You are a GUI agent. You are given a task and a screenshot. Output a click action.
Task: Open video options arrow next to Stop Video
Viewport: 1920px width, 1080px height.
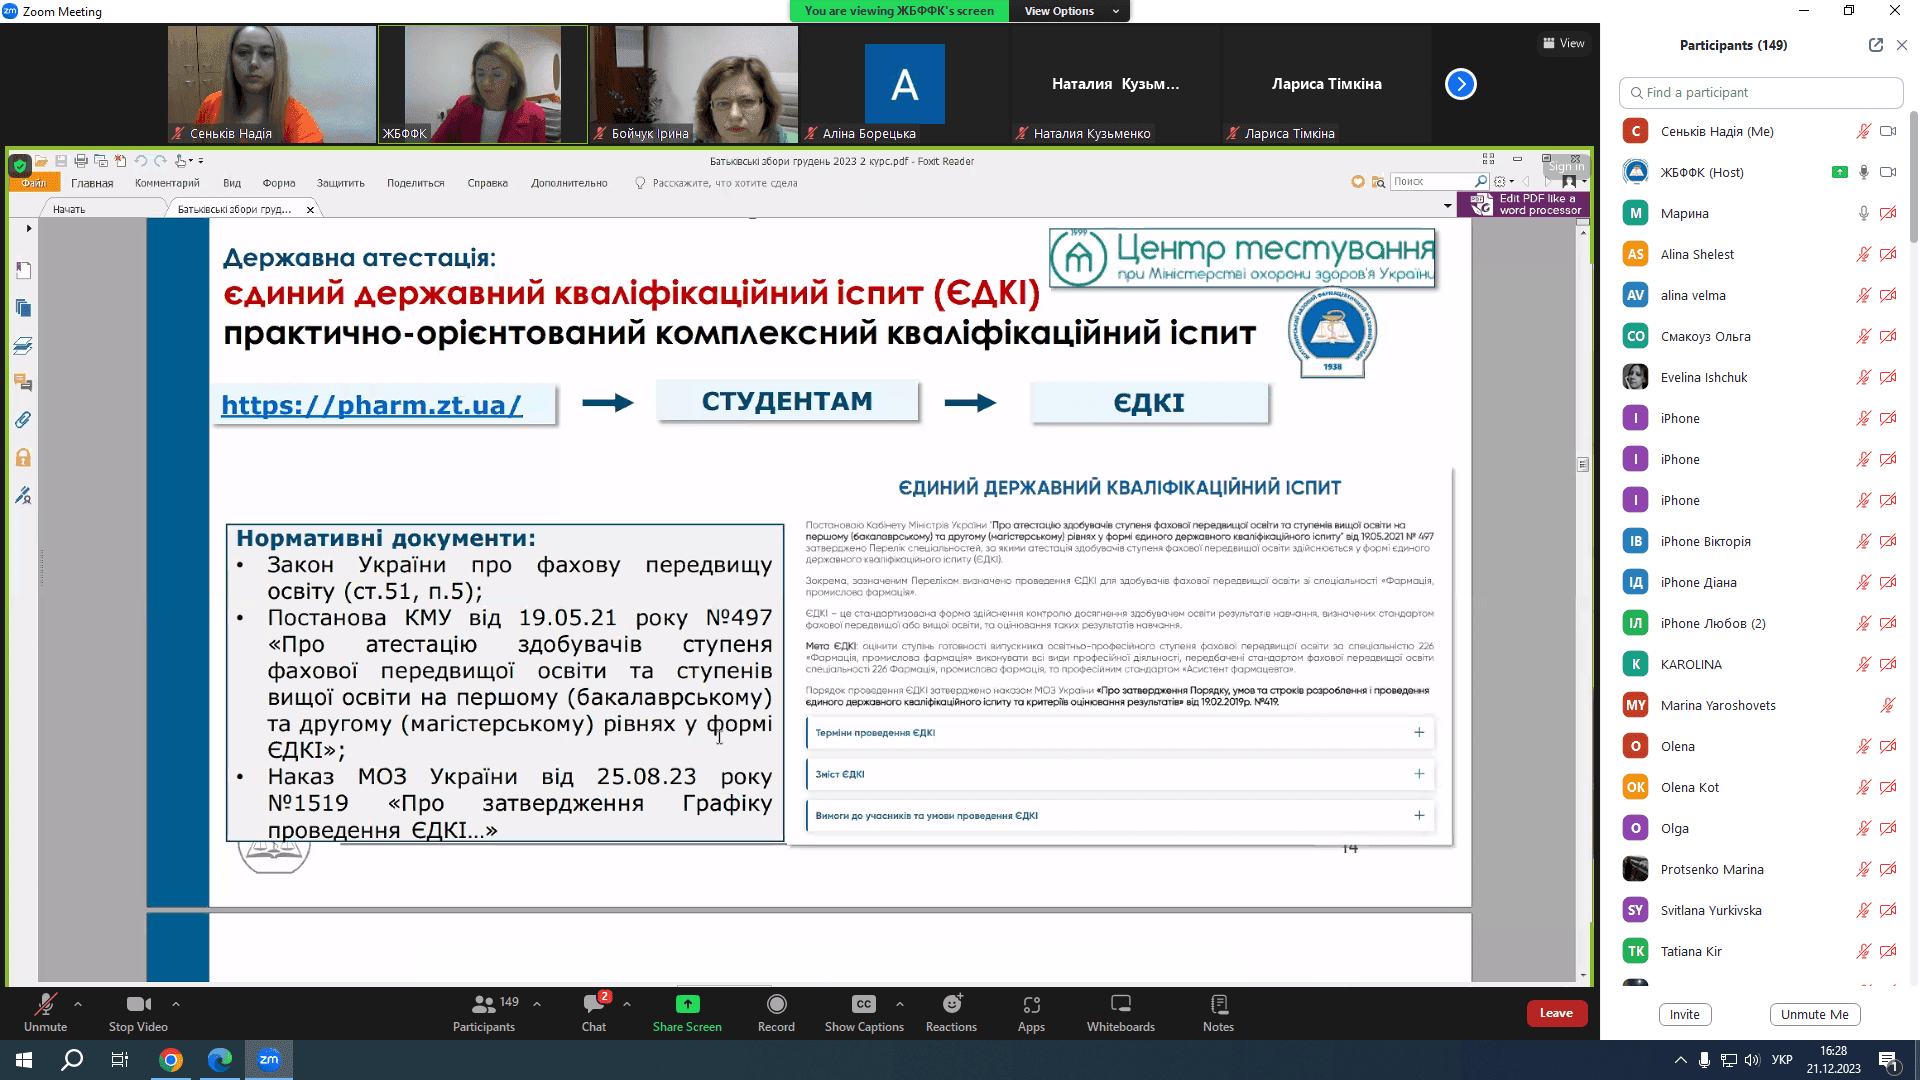176,1003
